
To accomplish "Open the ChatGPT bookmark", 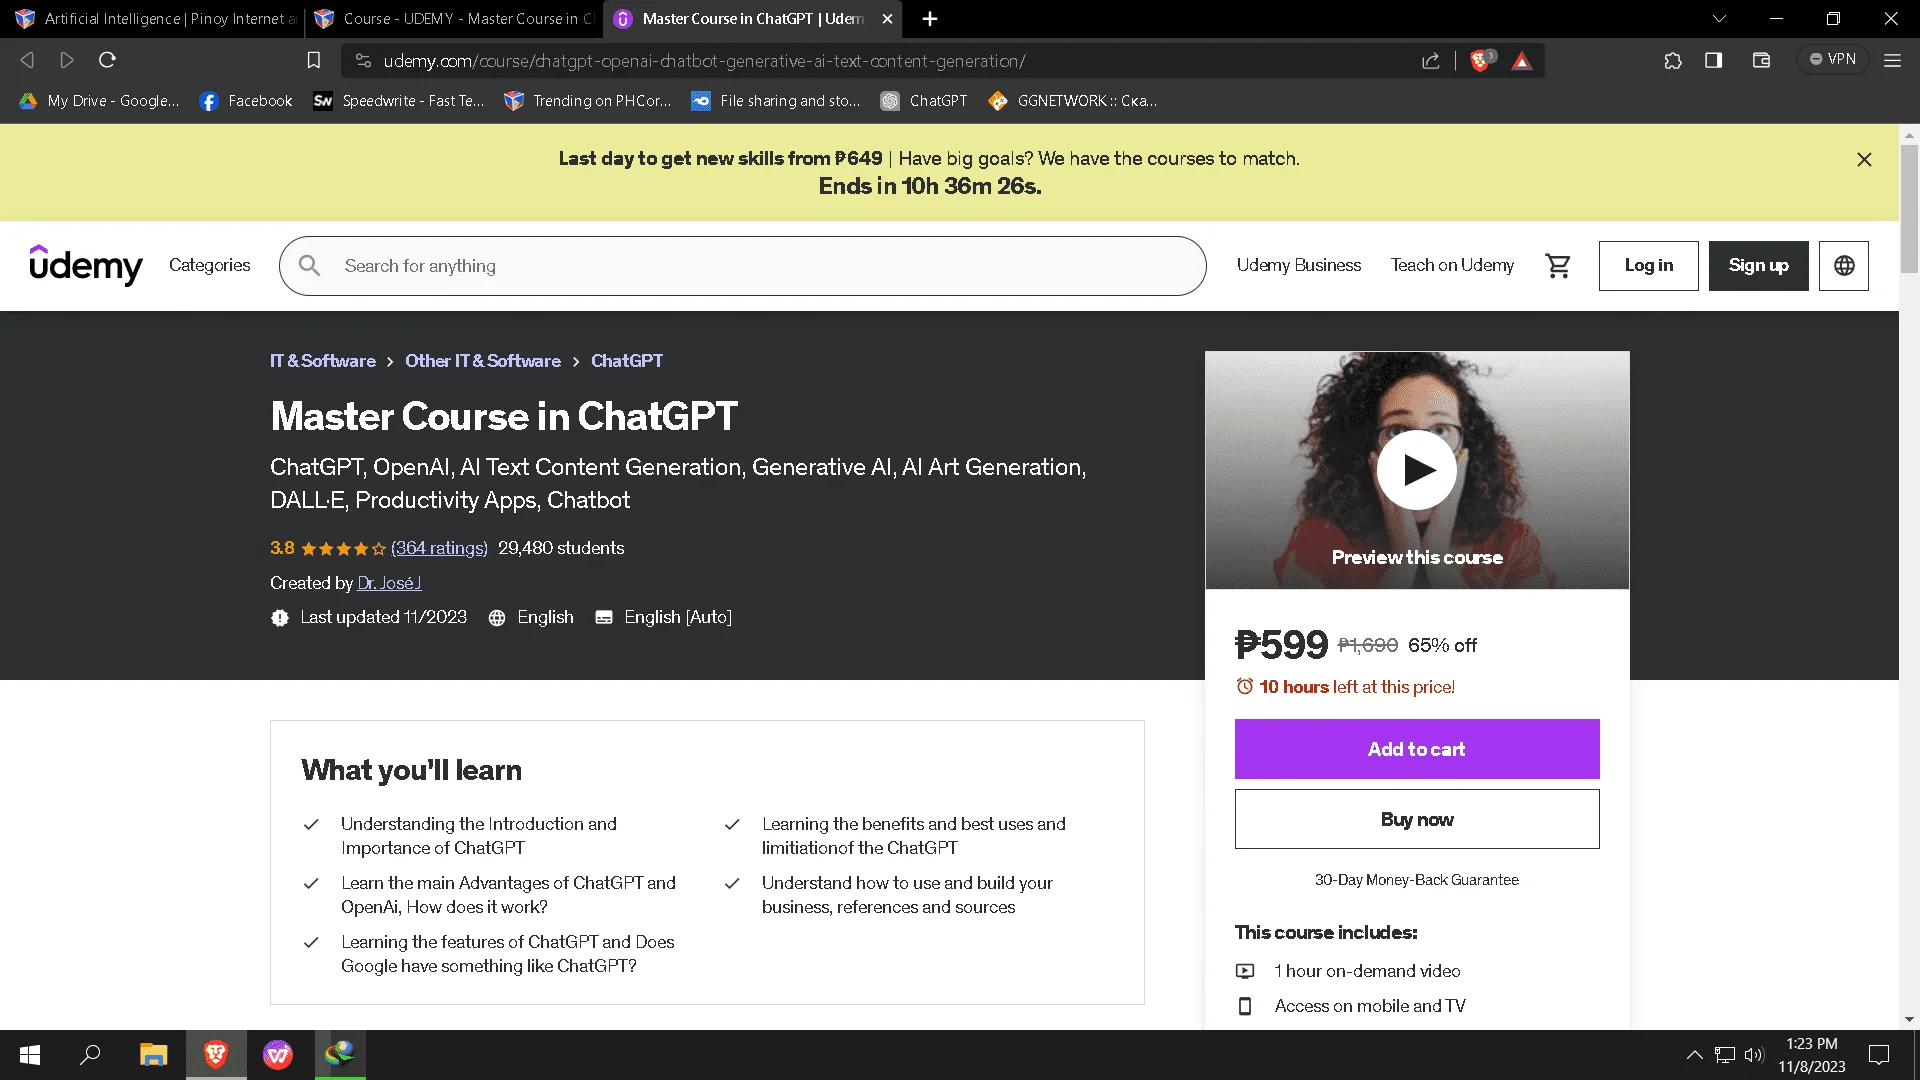I will [924, 101].
